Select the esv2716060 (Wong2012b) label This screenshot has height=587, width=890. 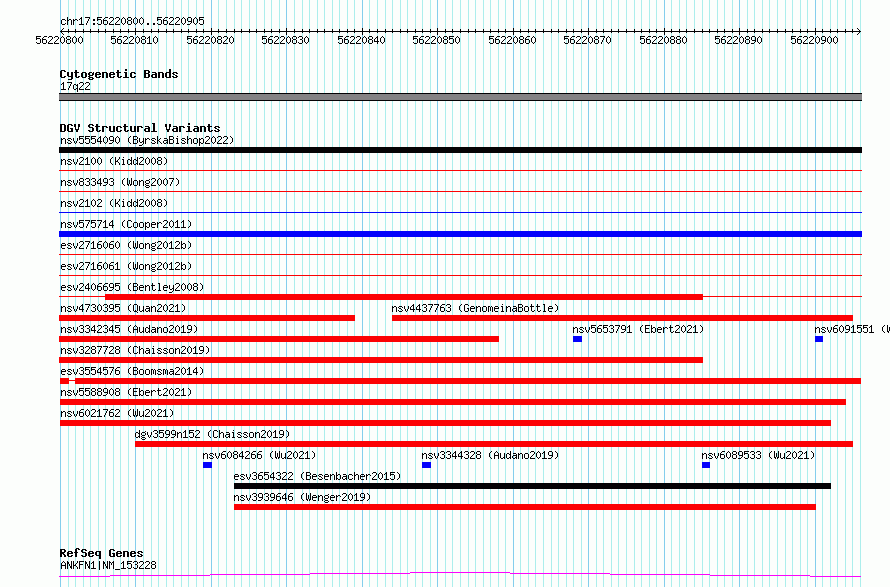[126, 245]
